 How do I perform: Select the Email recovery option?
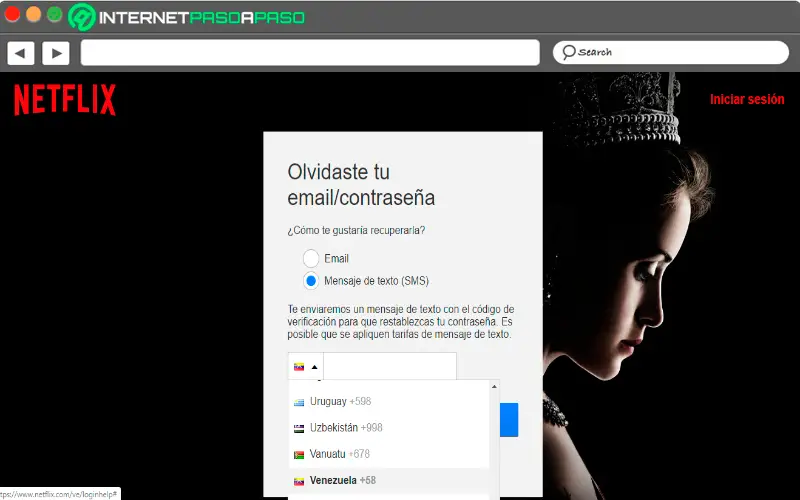point(311,259)
